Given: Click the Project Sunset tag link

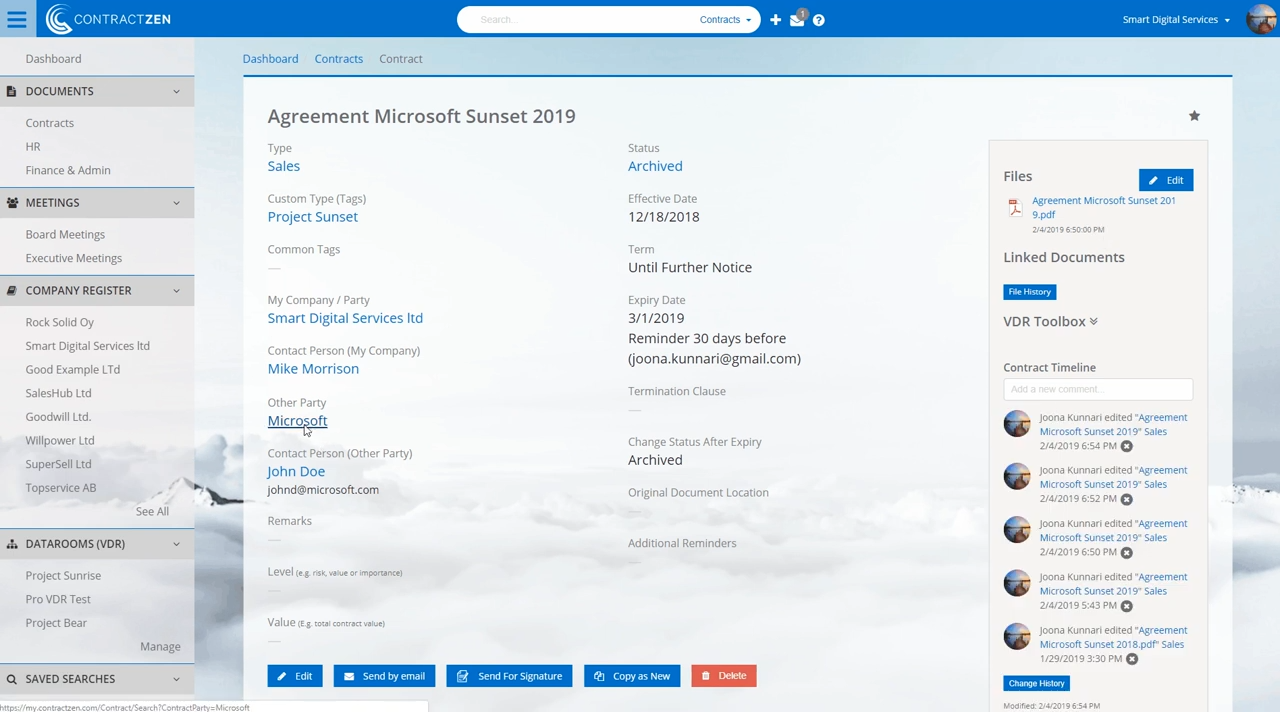Looking at the screenshot, I should coord(312,217).
